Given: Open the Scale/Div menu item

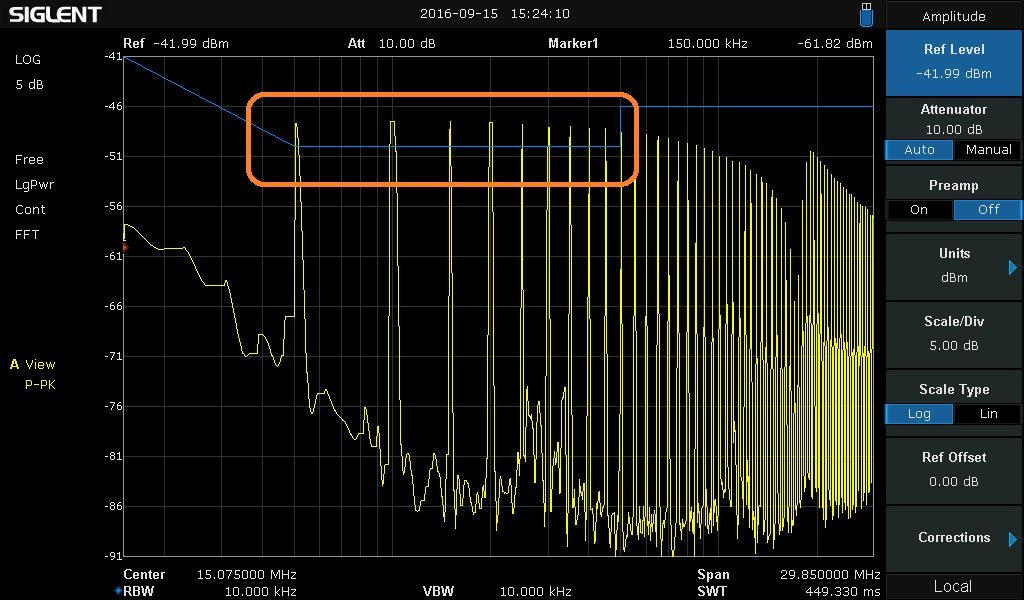Looking at the screenshot, I should [953, 333].
